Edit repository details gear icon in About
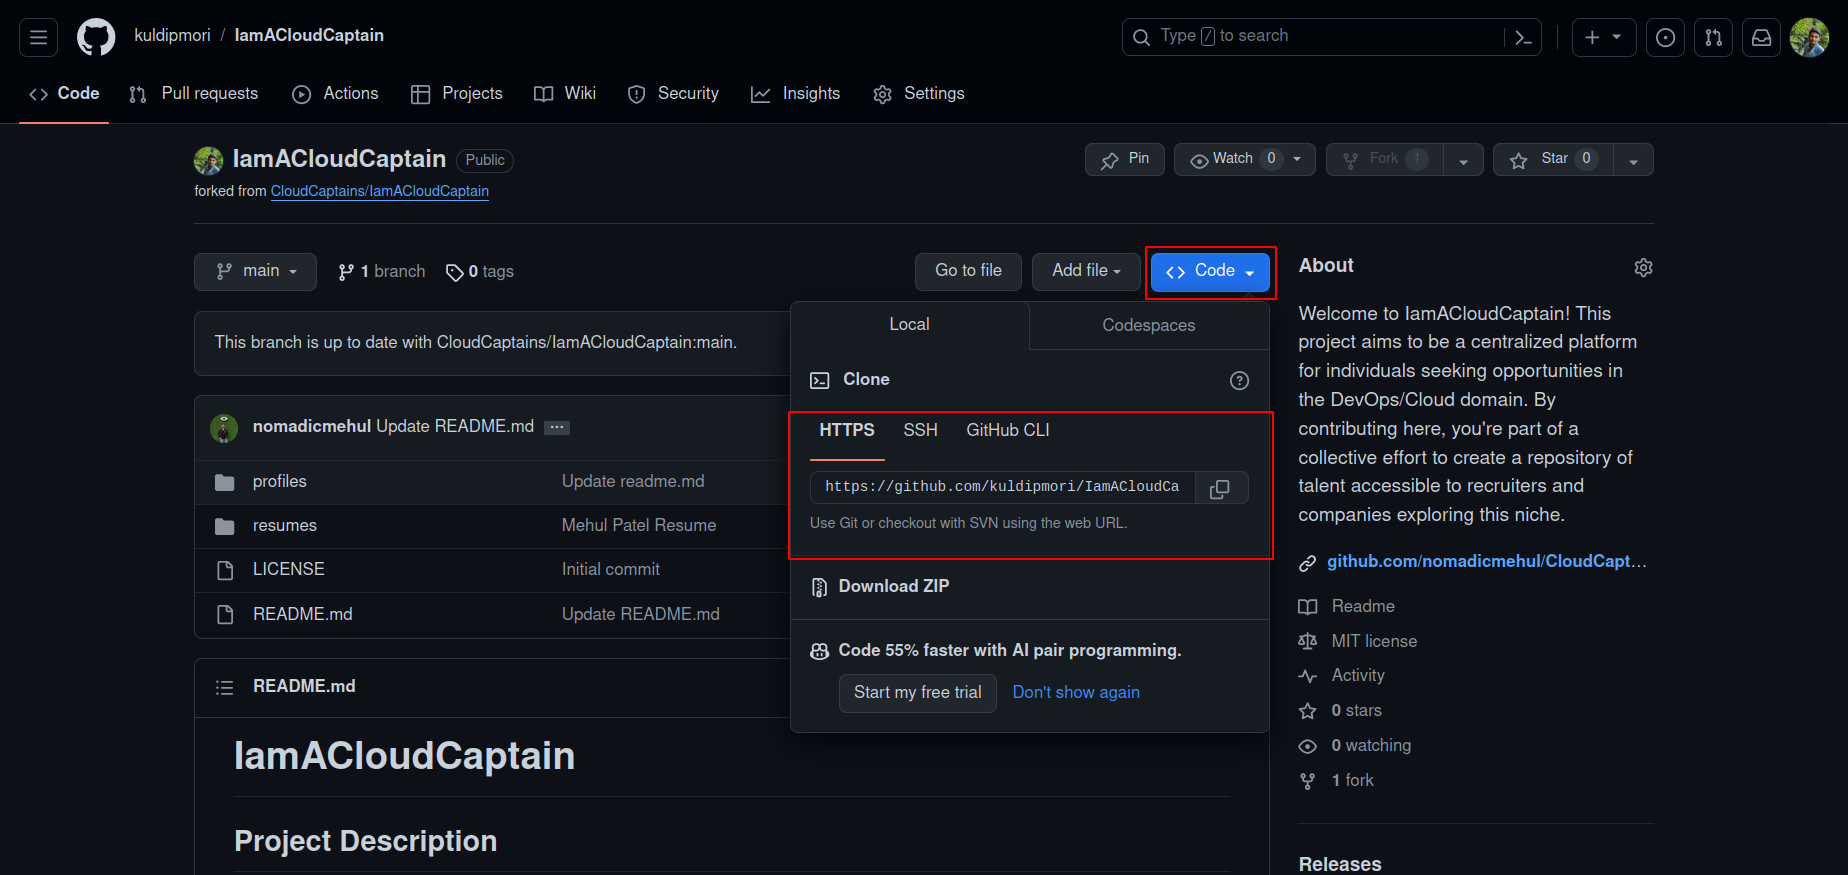 tap(1643, 267)
